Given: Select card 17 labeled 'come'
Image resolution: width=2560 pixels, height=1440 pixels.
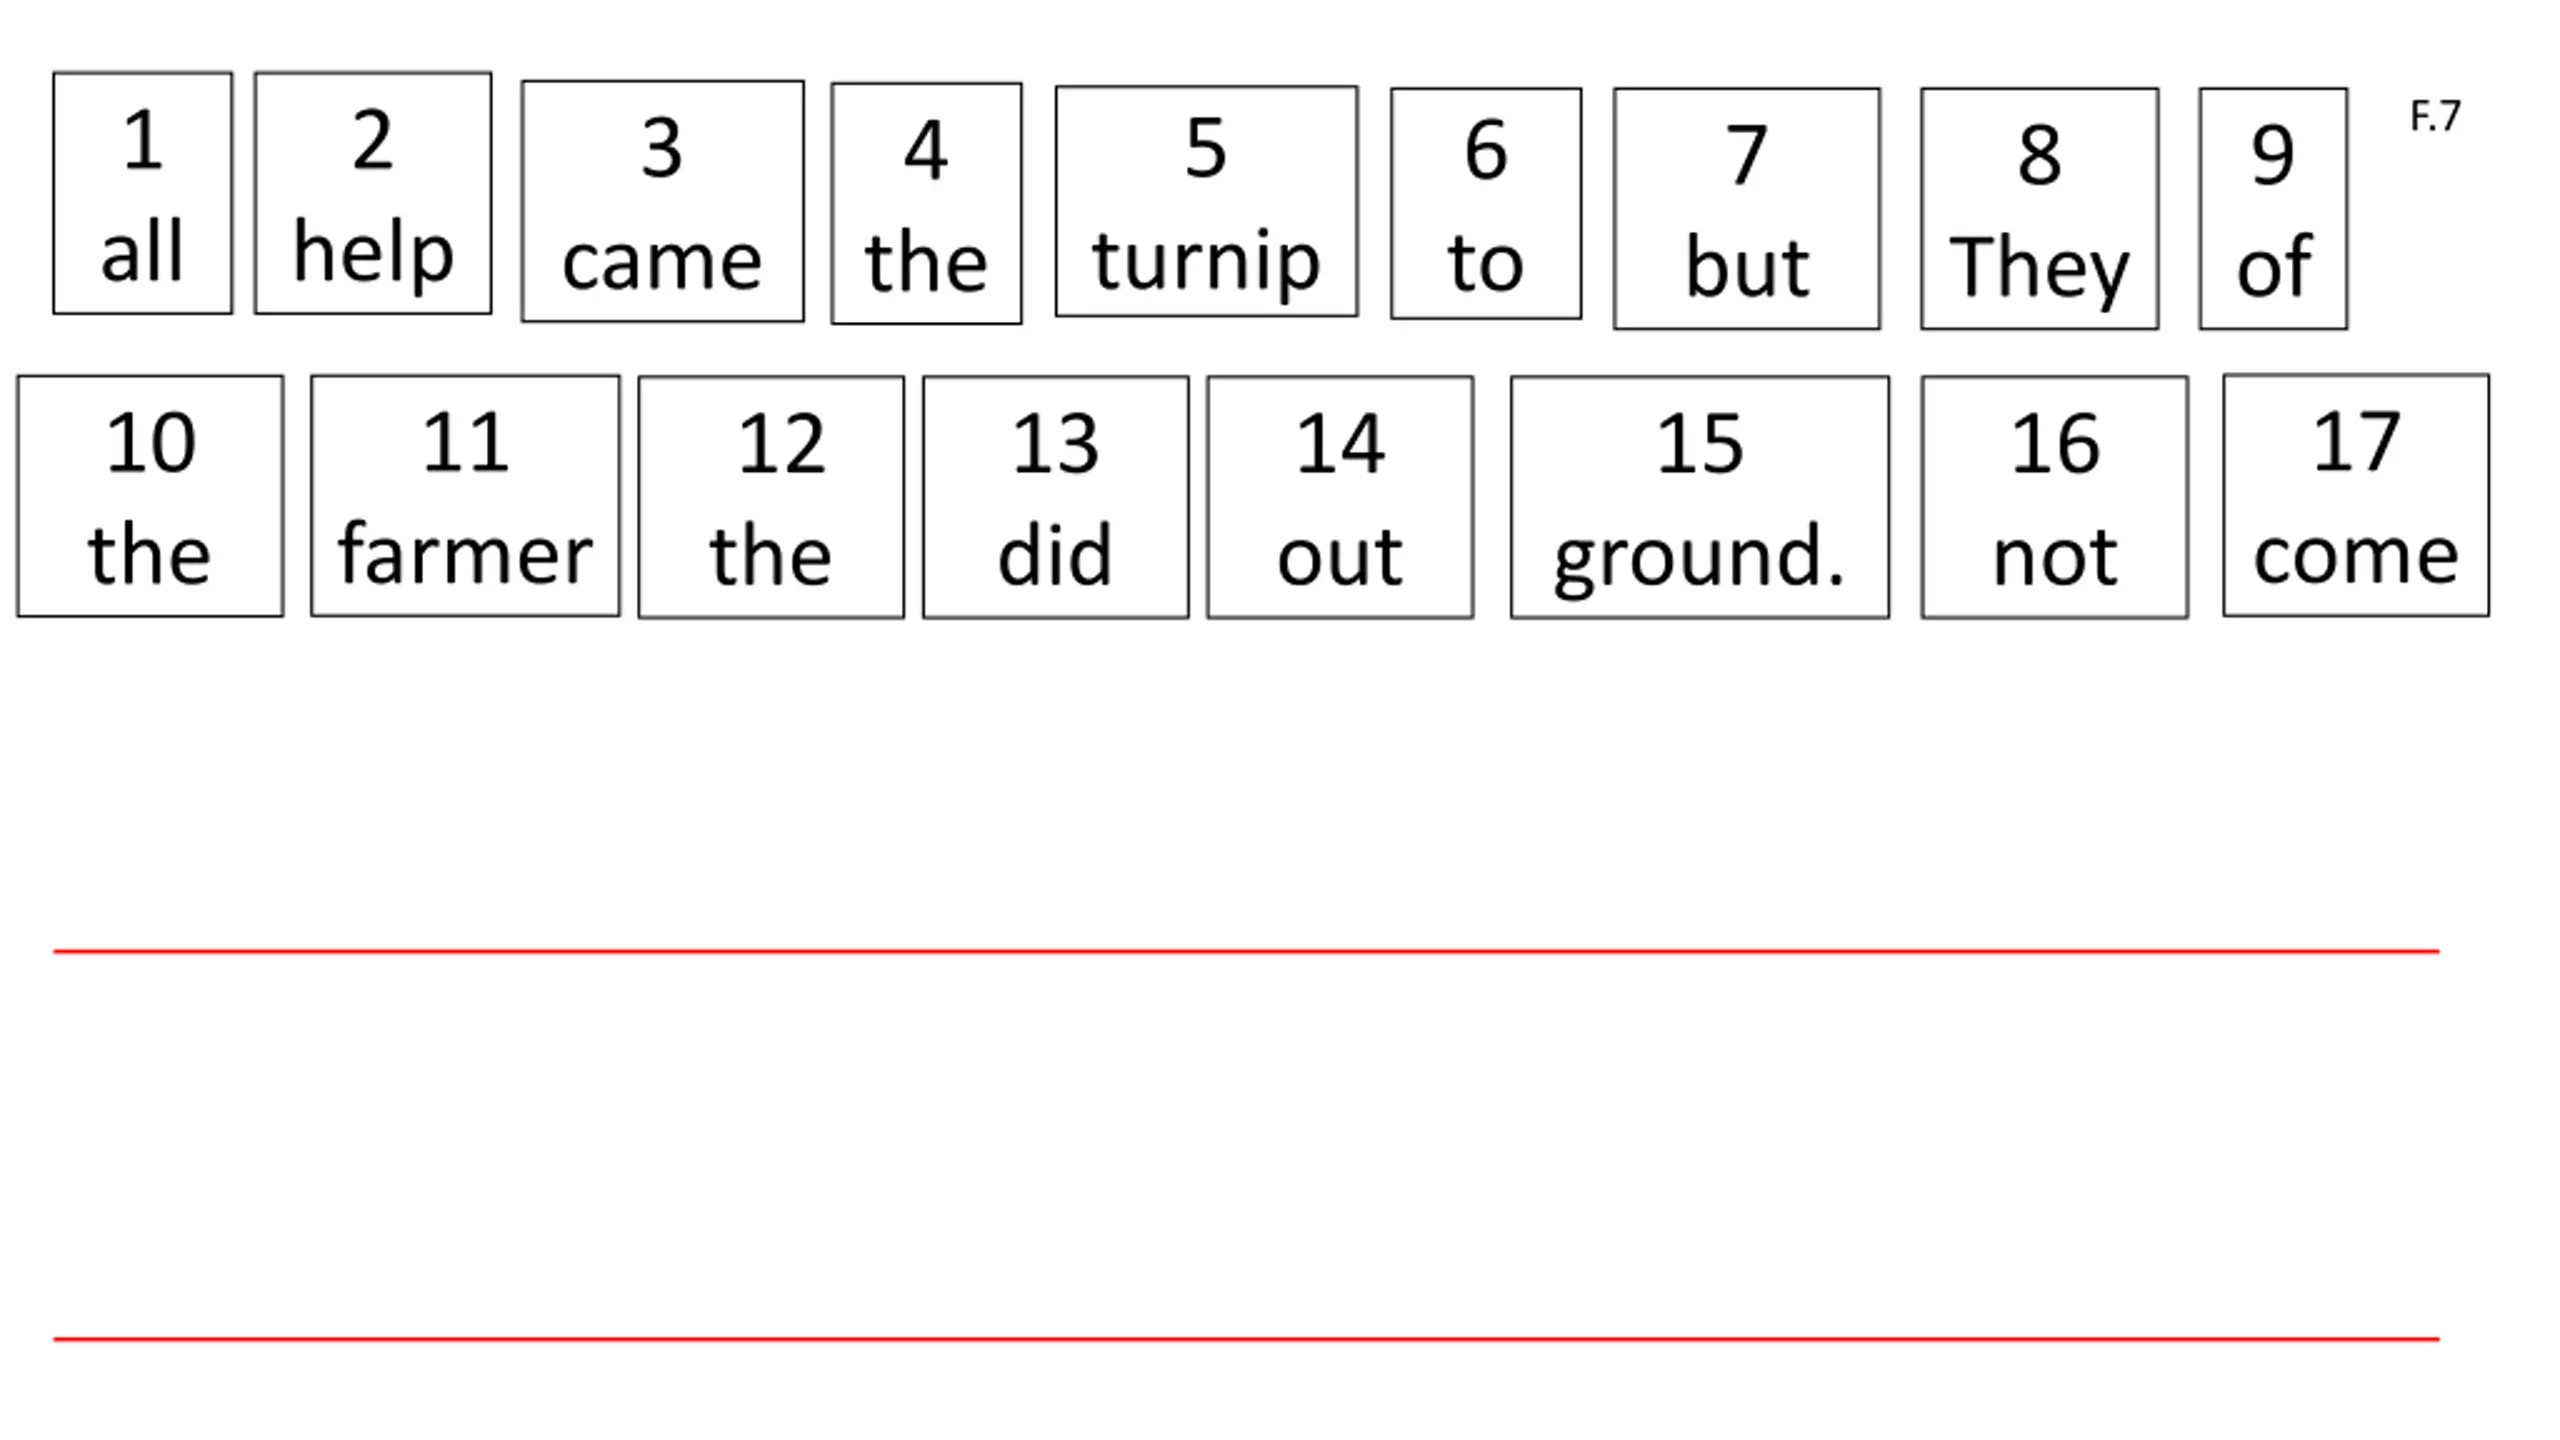Looking at the screenshot, I should pyautogui.click(x=2356, y=496).
